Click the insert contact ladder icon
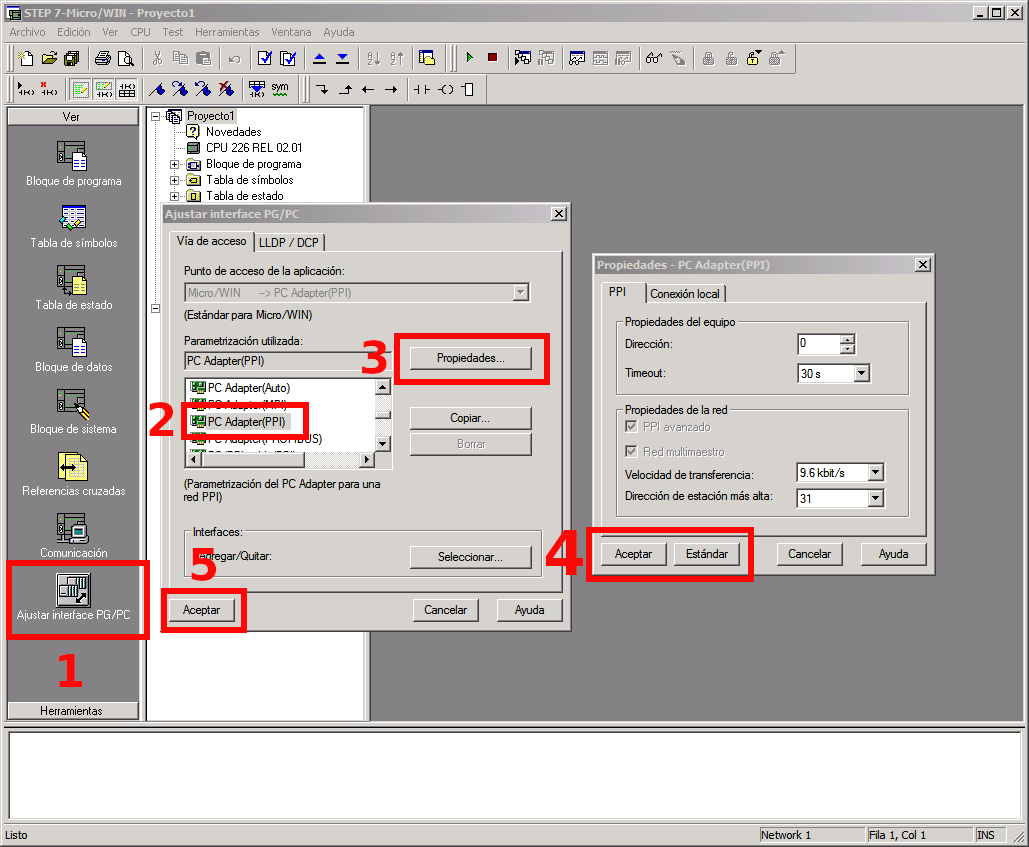Screen dimensions: 1029x847 [x=422, y=89]
